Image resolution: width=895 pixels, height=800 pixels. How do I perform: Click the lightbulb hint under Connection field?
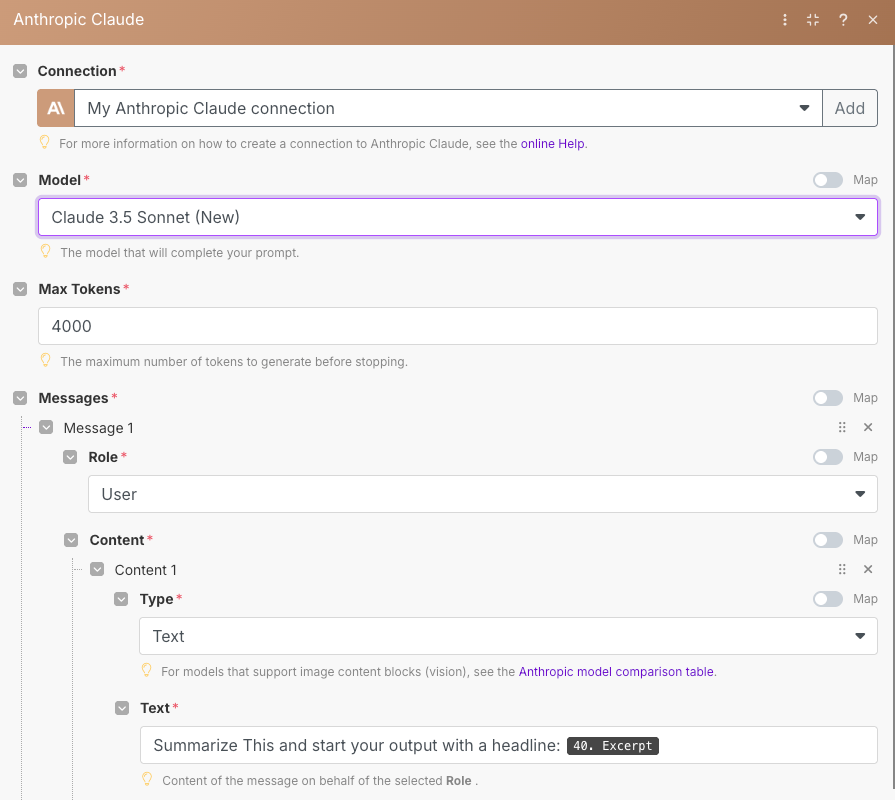pos(45,142)
